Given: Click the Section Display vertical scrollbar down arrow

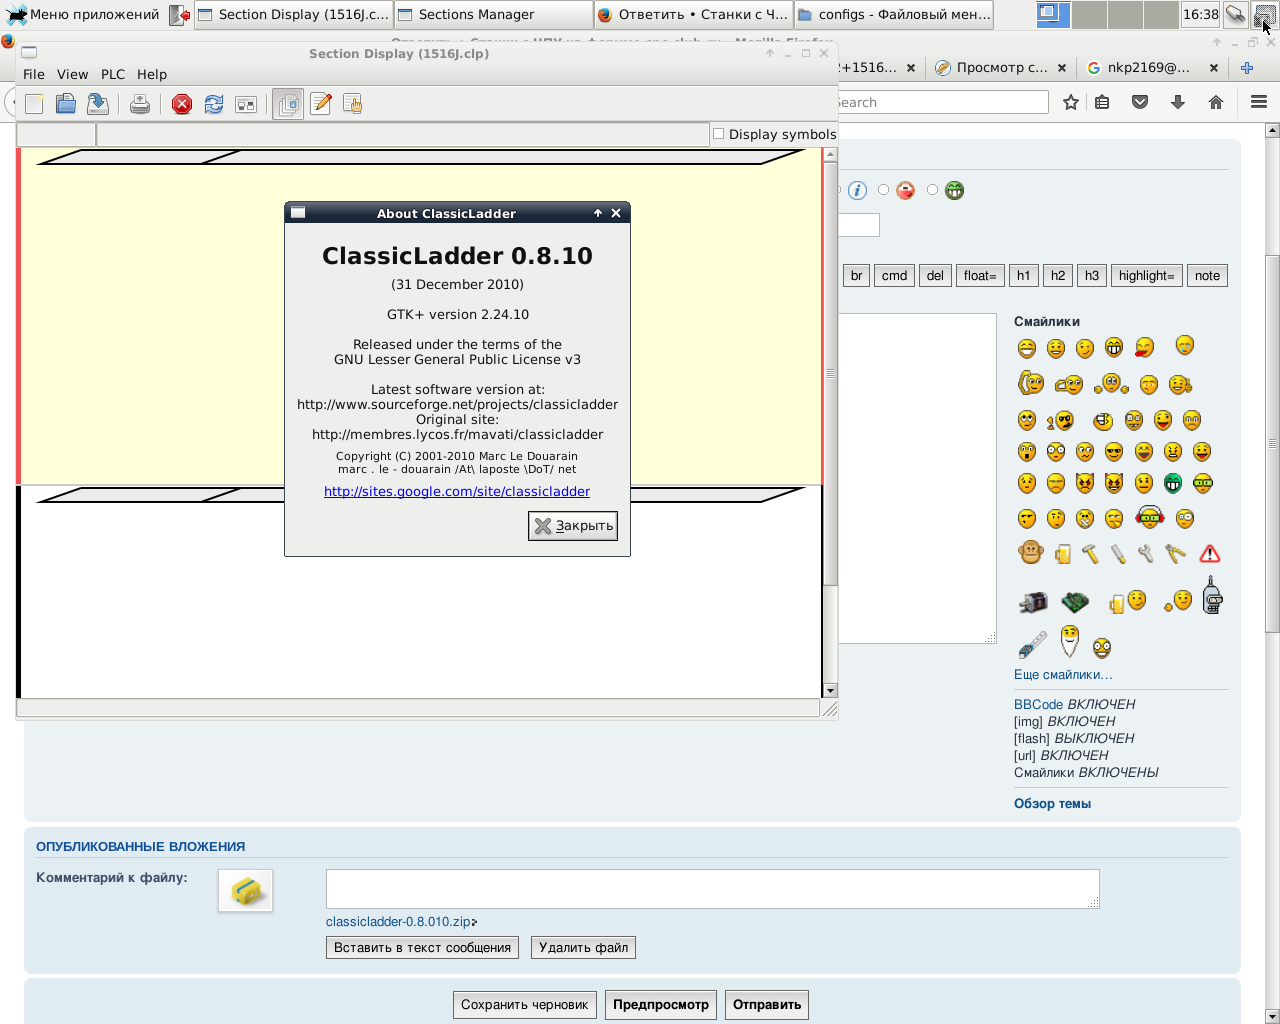Looking at the screenshot, I should (830, 691).
